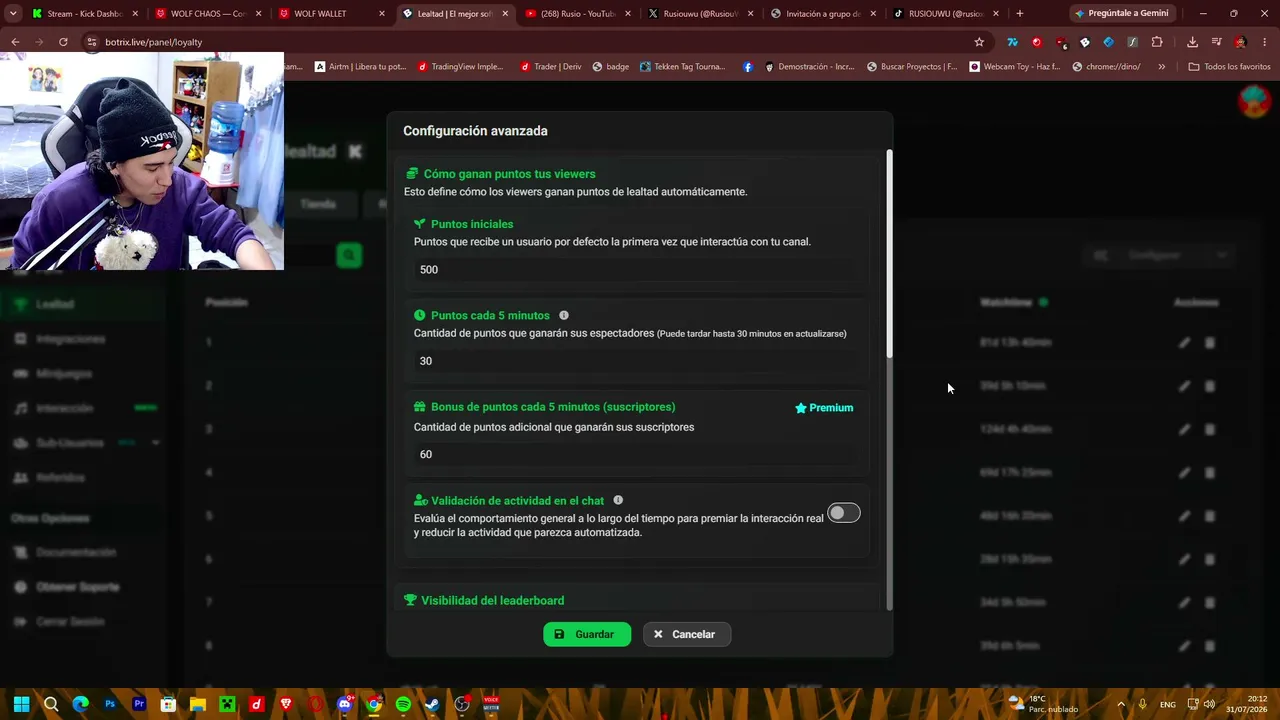Open a new browser tab

tap(1019, 14)
